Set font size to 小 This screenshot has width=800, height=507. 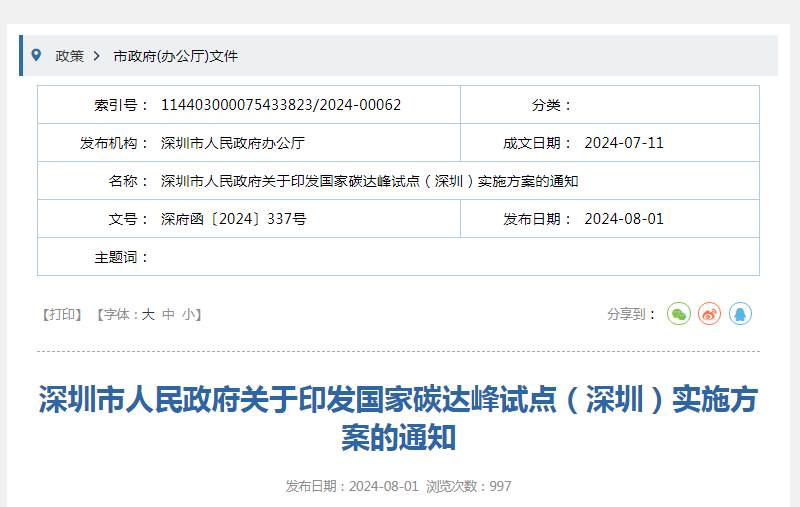click(188, 314)
